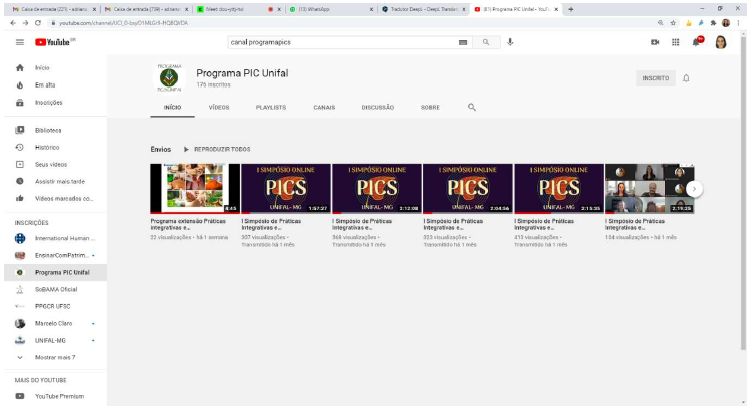
Task: Open the YouTube apps grid icon
Action: 675,42
